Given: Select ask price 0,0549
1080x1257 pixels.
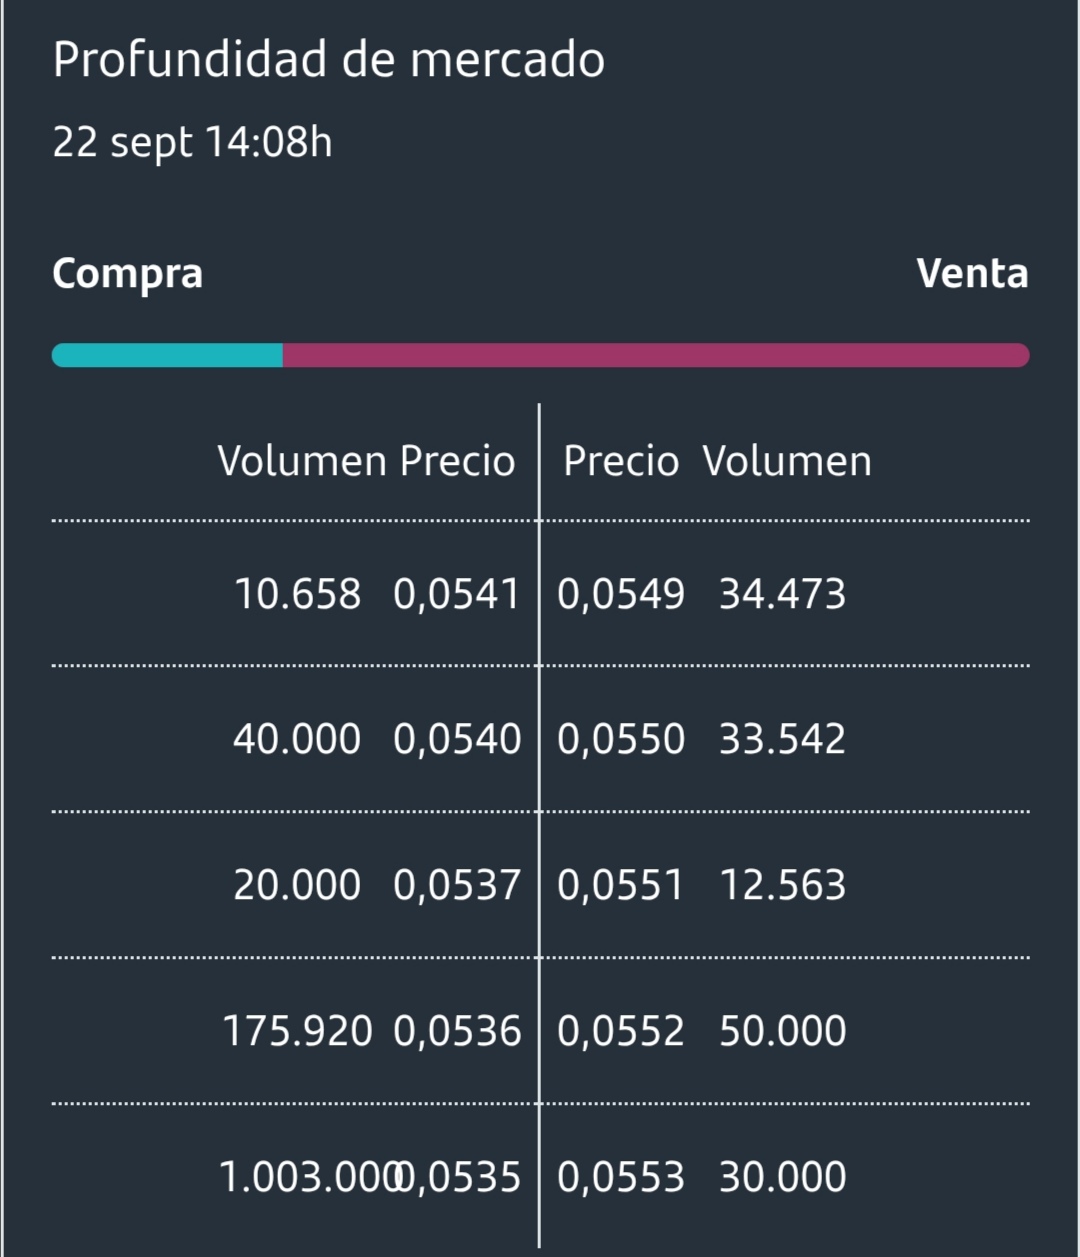Looking at the screenshot, I should (621, 594).
